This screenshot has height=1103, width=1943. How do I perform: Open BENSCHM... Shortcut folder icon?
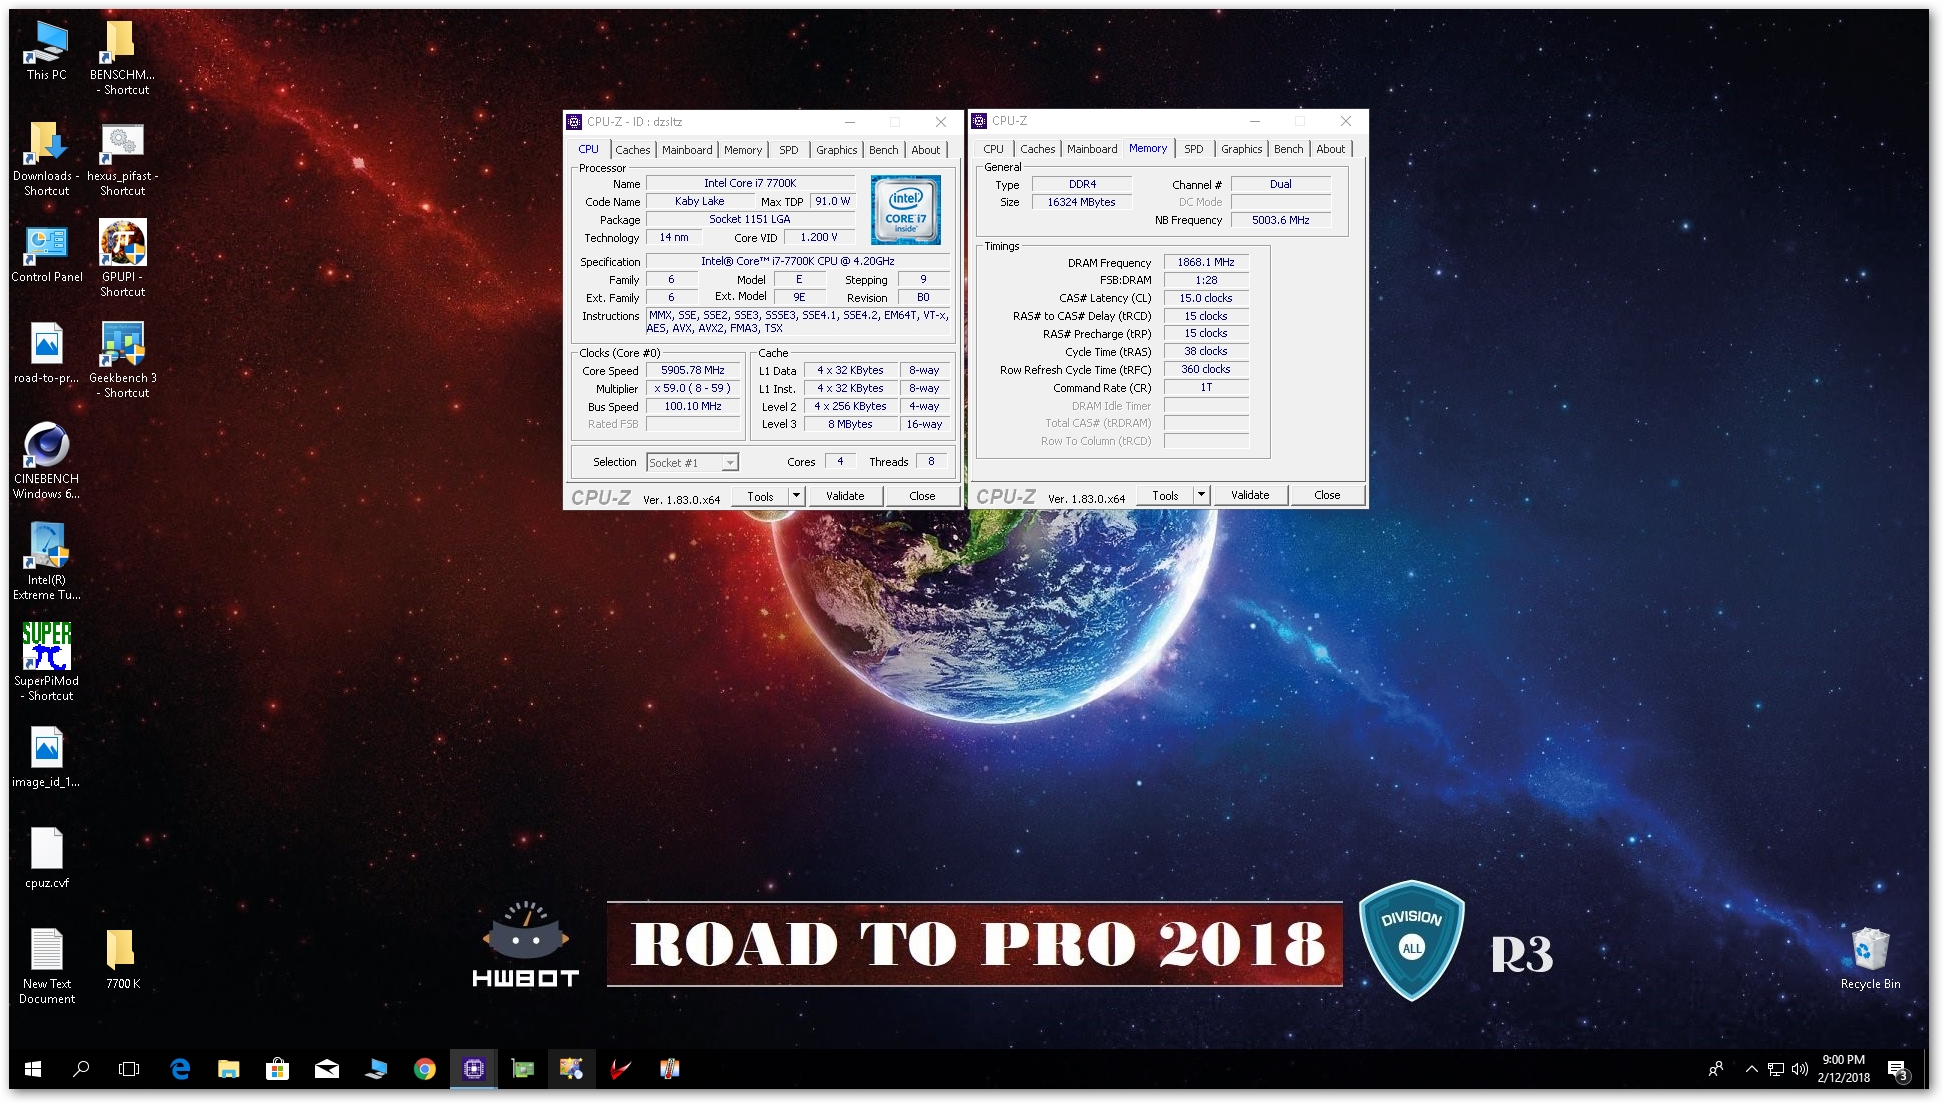[122, 58]
